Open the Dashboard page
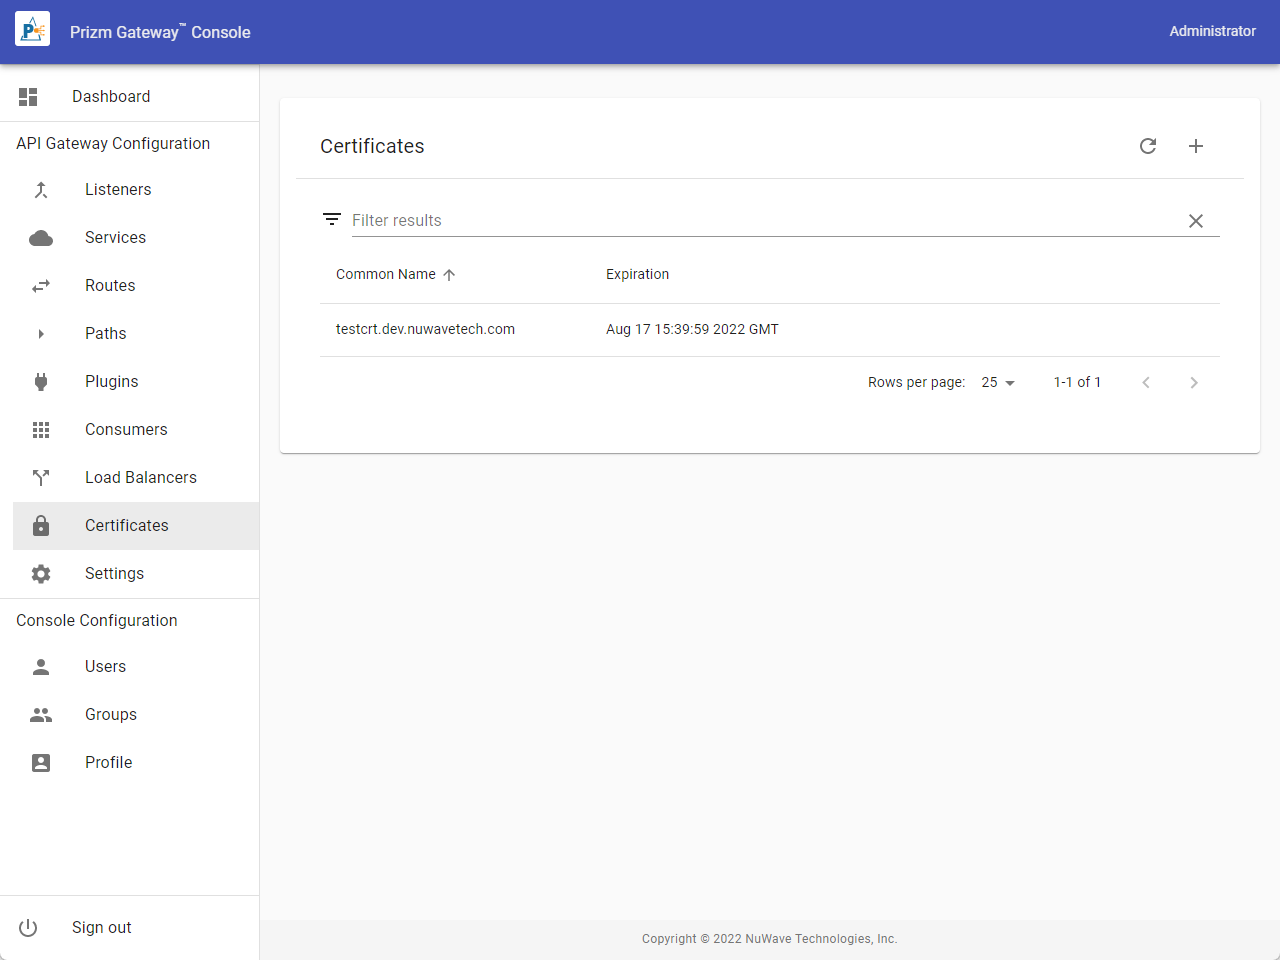This screenshot has width=1280, height=960. (x=111, y=97)
